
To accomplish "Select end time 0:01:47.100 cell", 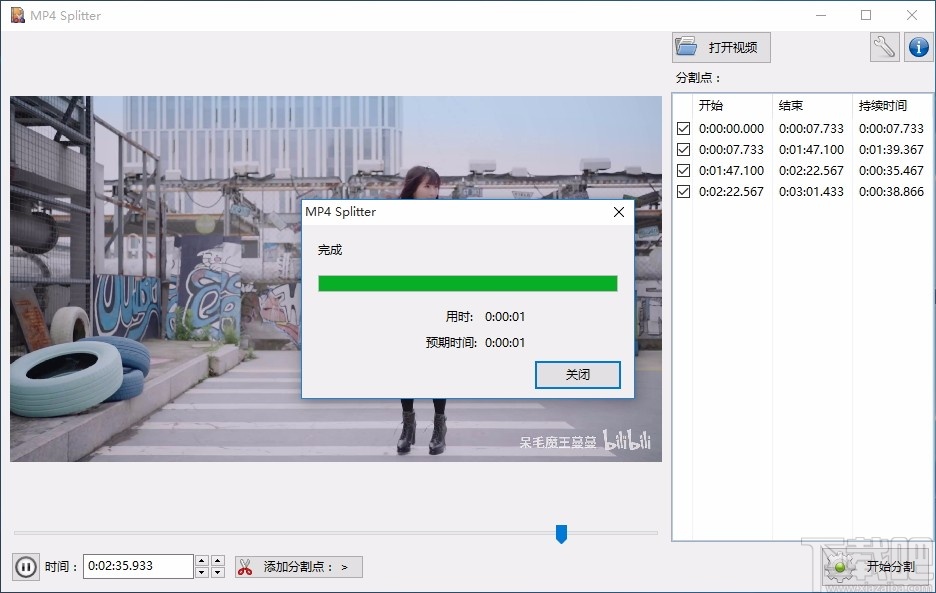I will [x=811, y=149].
